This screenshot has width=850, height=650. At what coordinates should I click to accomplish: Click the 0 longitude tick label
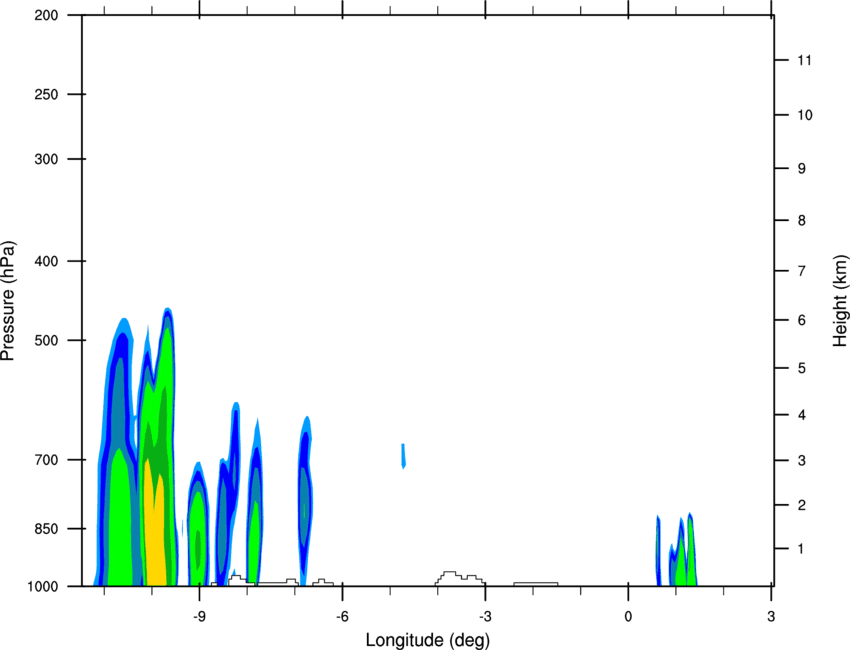tap(628, 617)
